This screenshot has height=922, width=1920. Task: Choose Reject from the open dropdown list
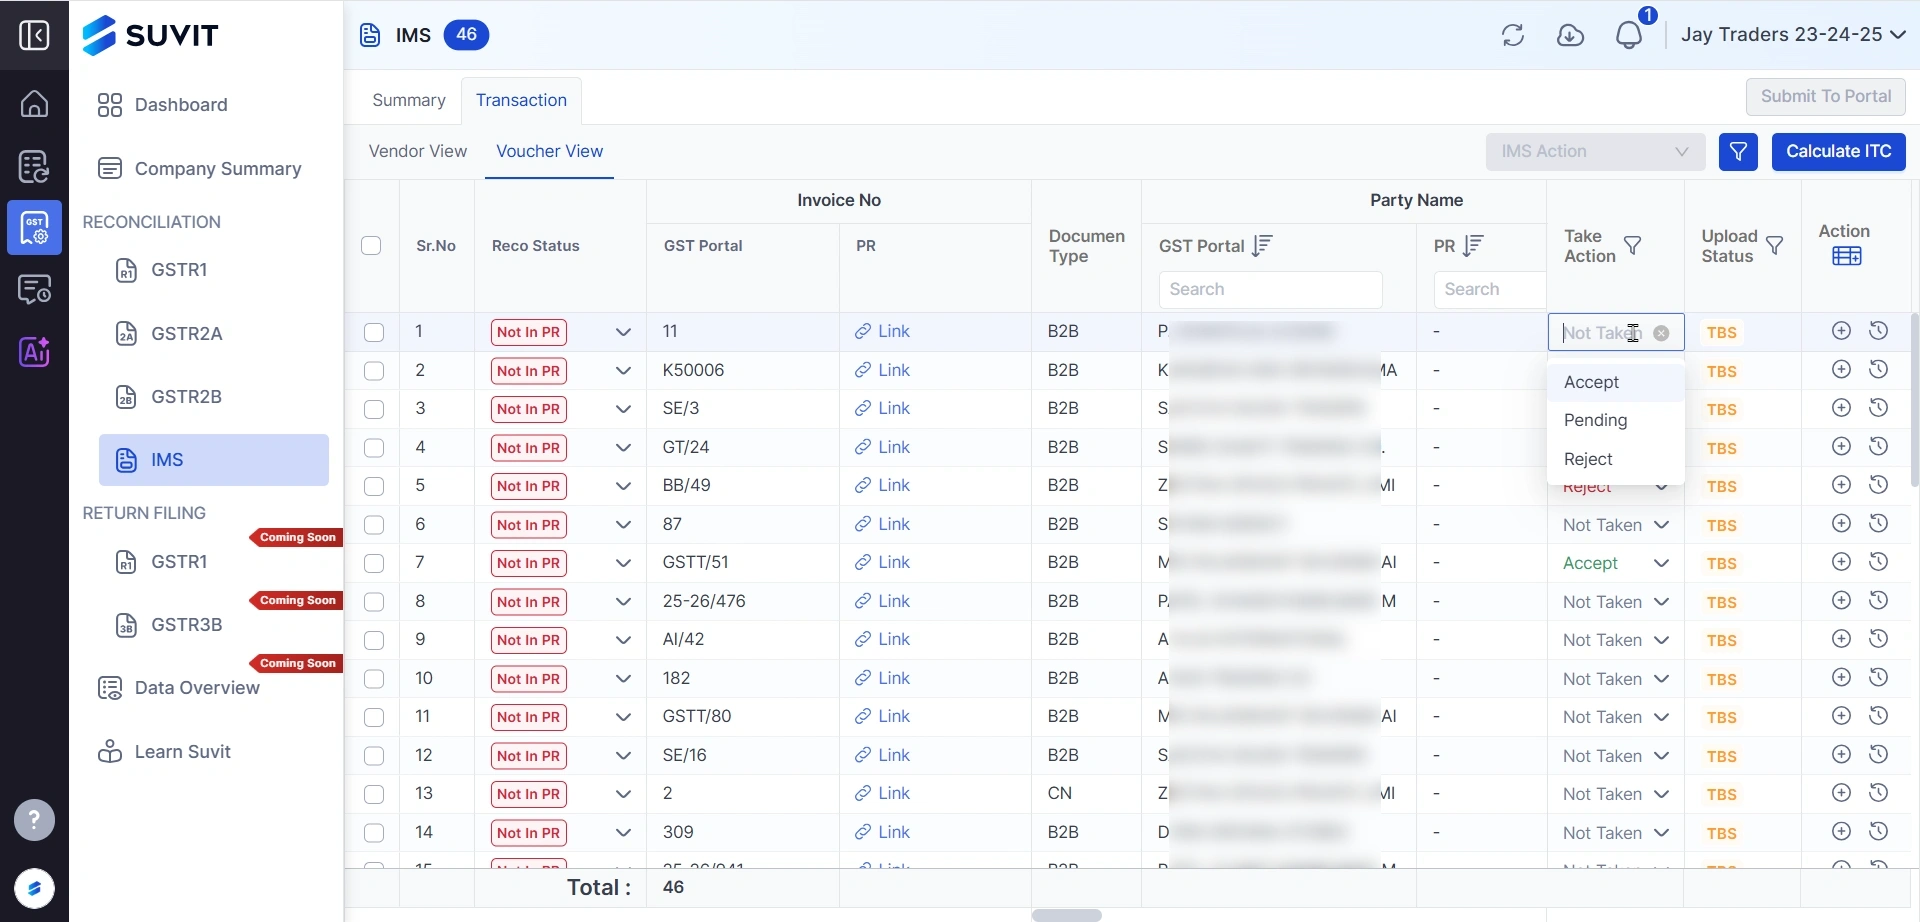coord(1616,459)
